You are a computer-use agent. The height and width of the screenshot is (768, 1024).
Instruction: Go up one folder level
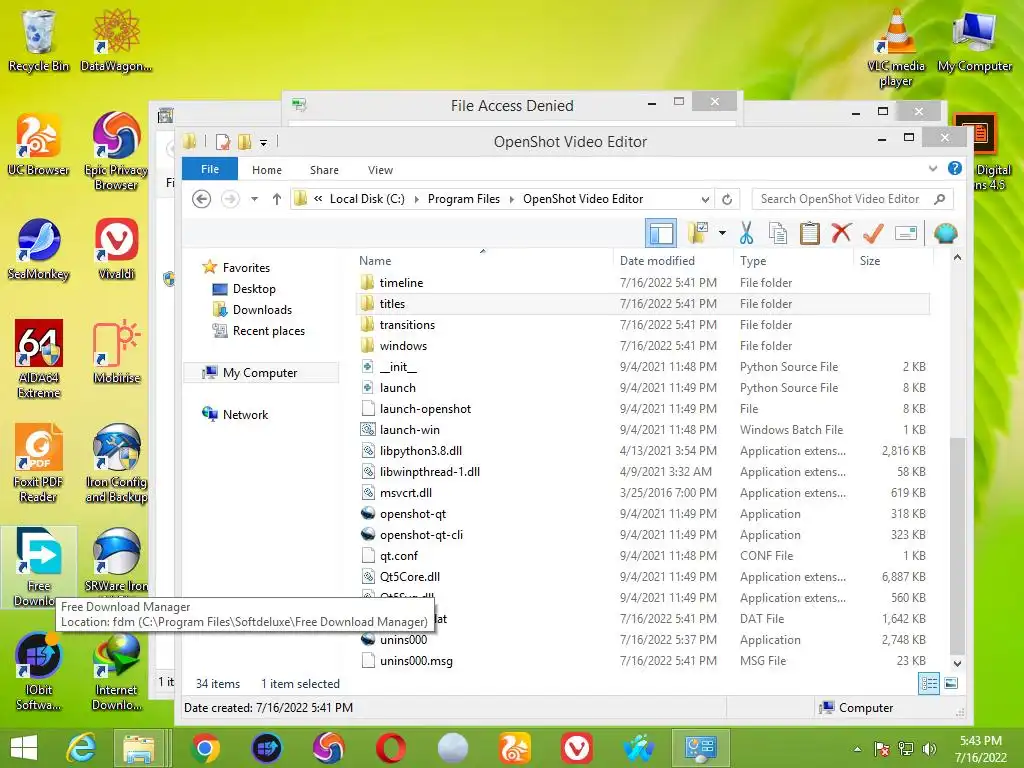277,199
